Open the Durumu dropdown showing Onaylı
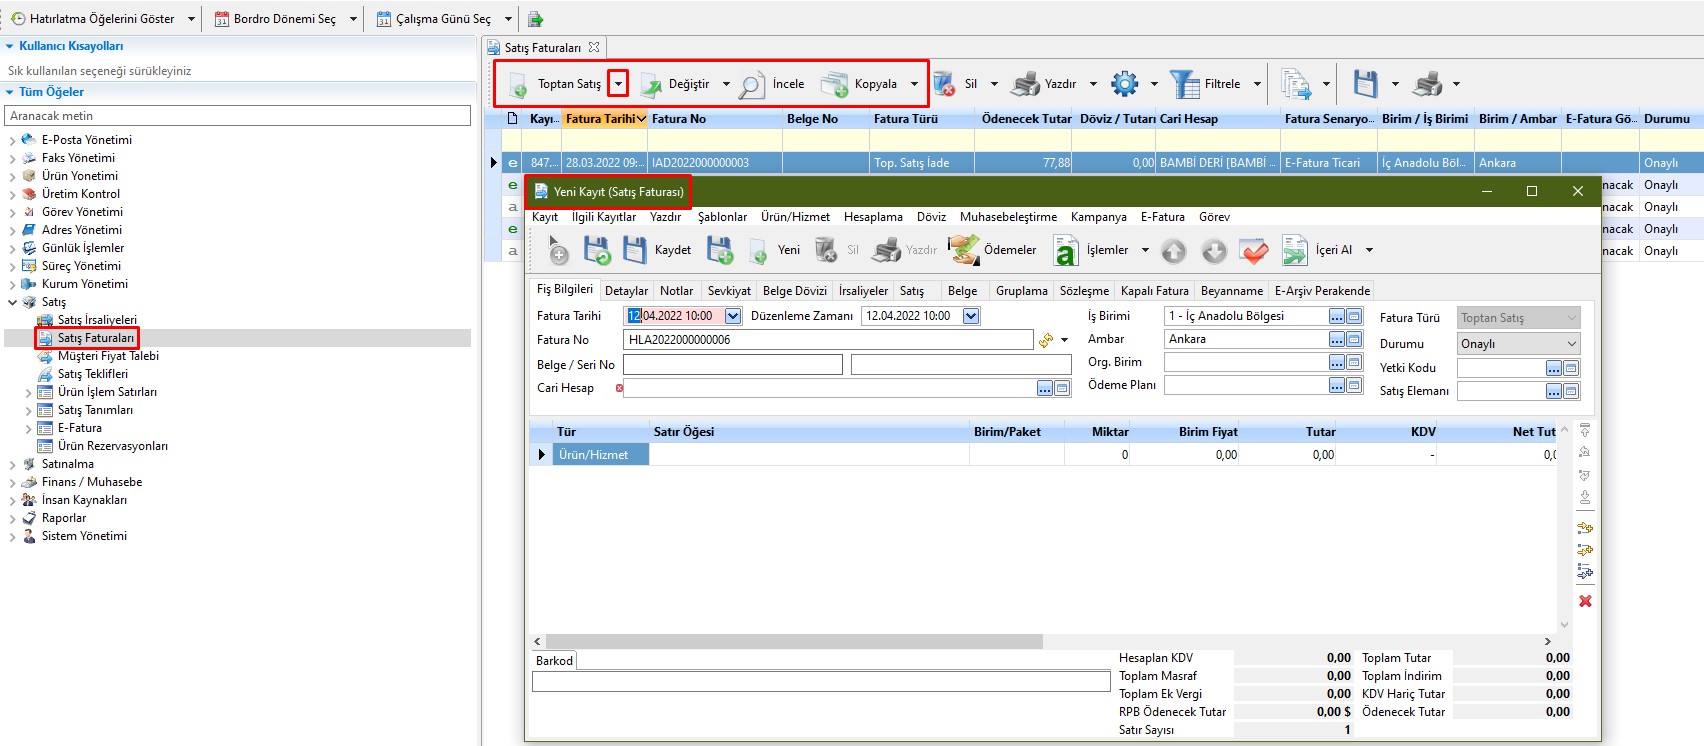1704x746 pixels. 1571,344
